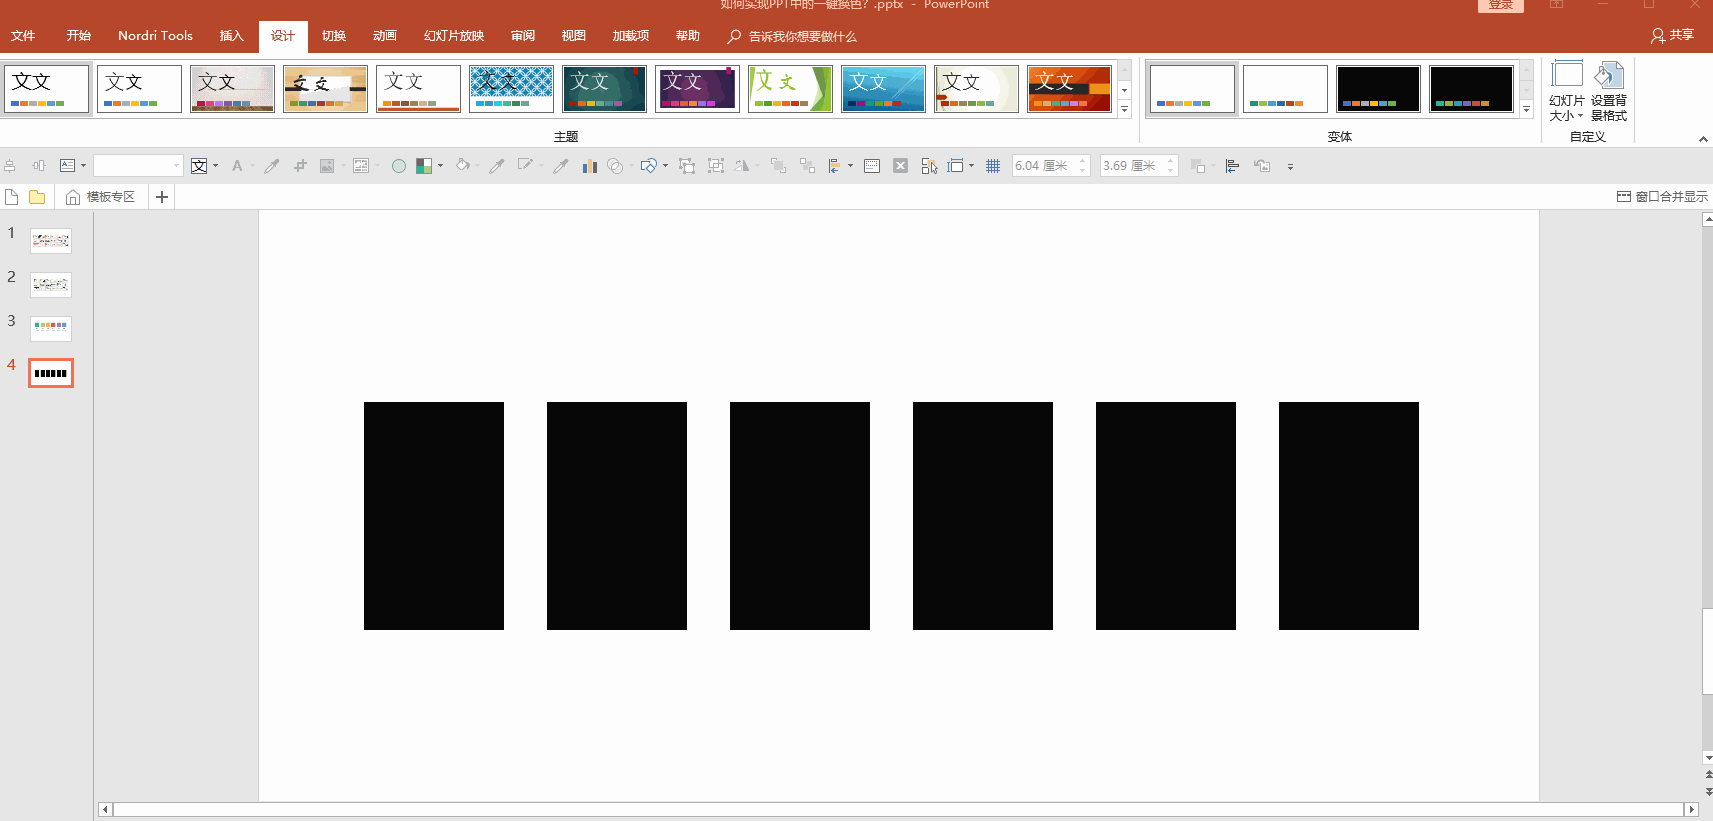Open the 文件 file menu

23,36
